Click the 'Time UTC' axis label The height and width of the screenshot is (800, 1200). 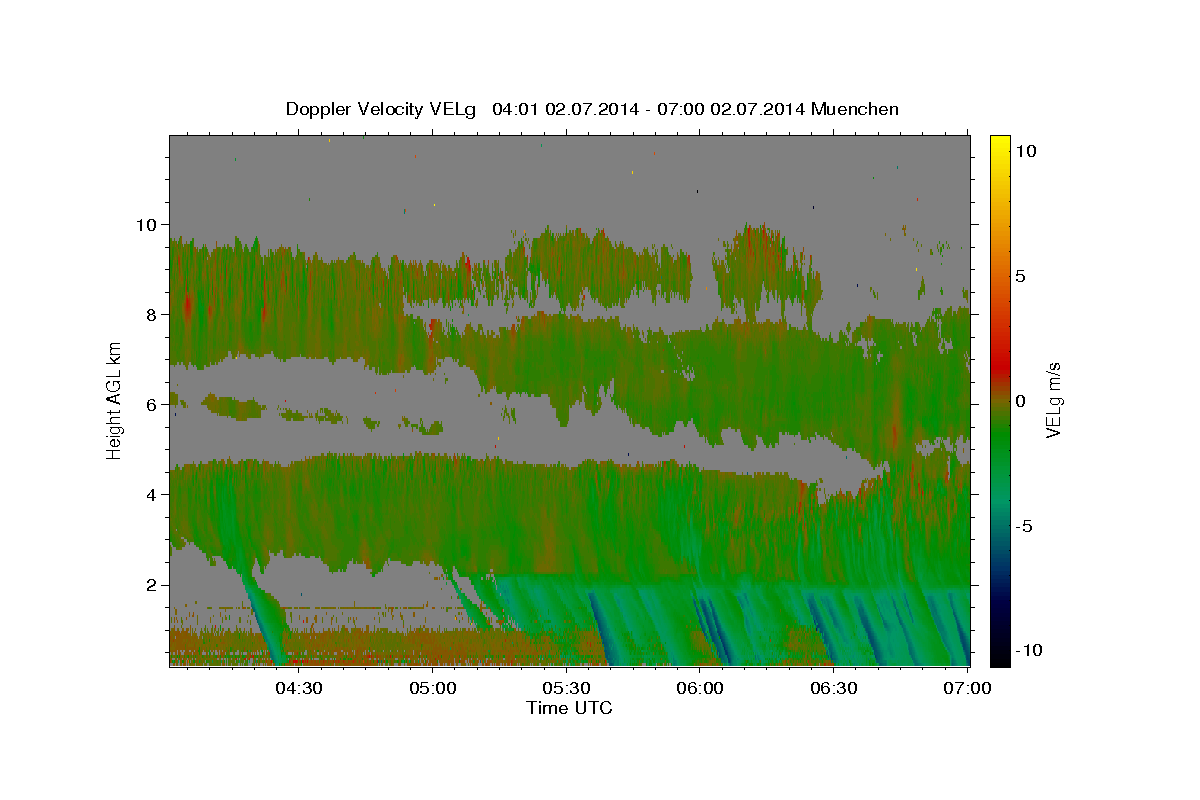570,708
